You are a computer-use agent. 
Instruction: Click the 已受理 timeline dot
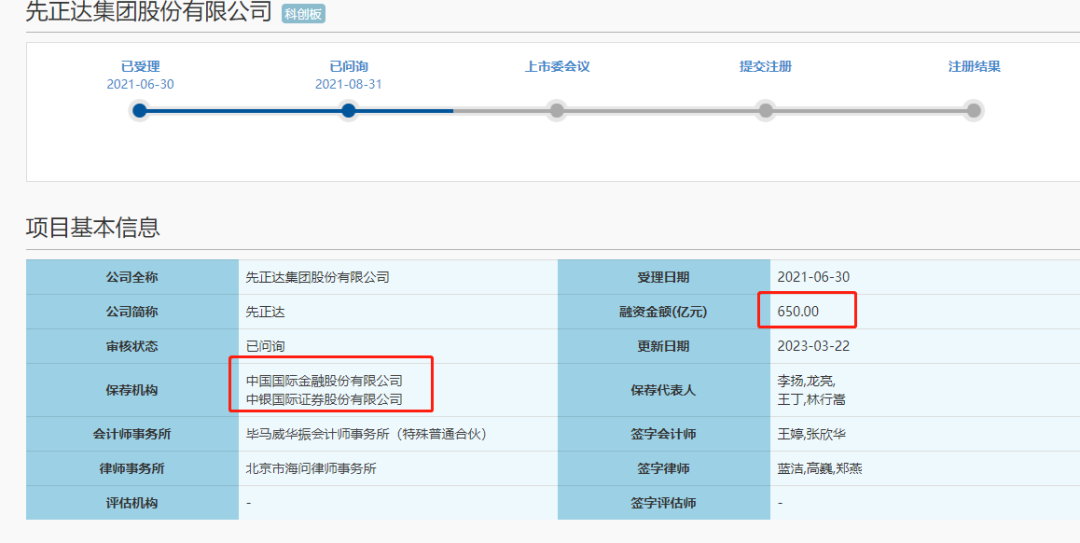[140, 110]
